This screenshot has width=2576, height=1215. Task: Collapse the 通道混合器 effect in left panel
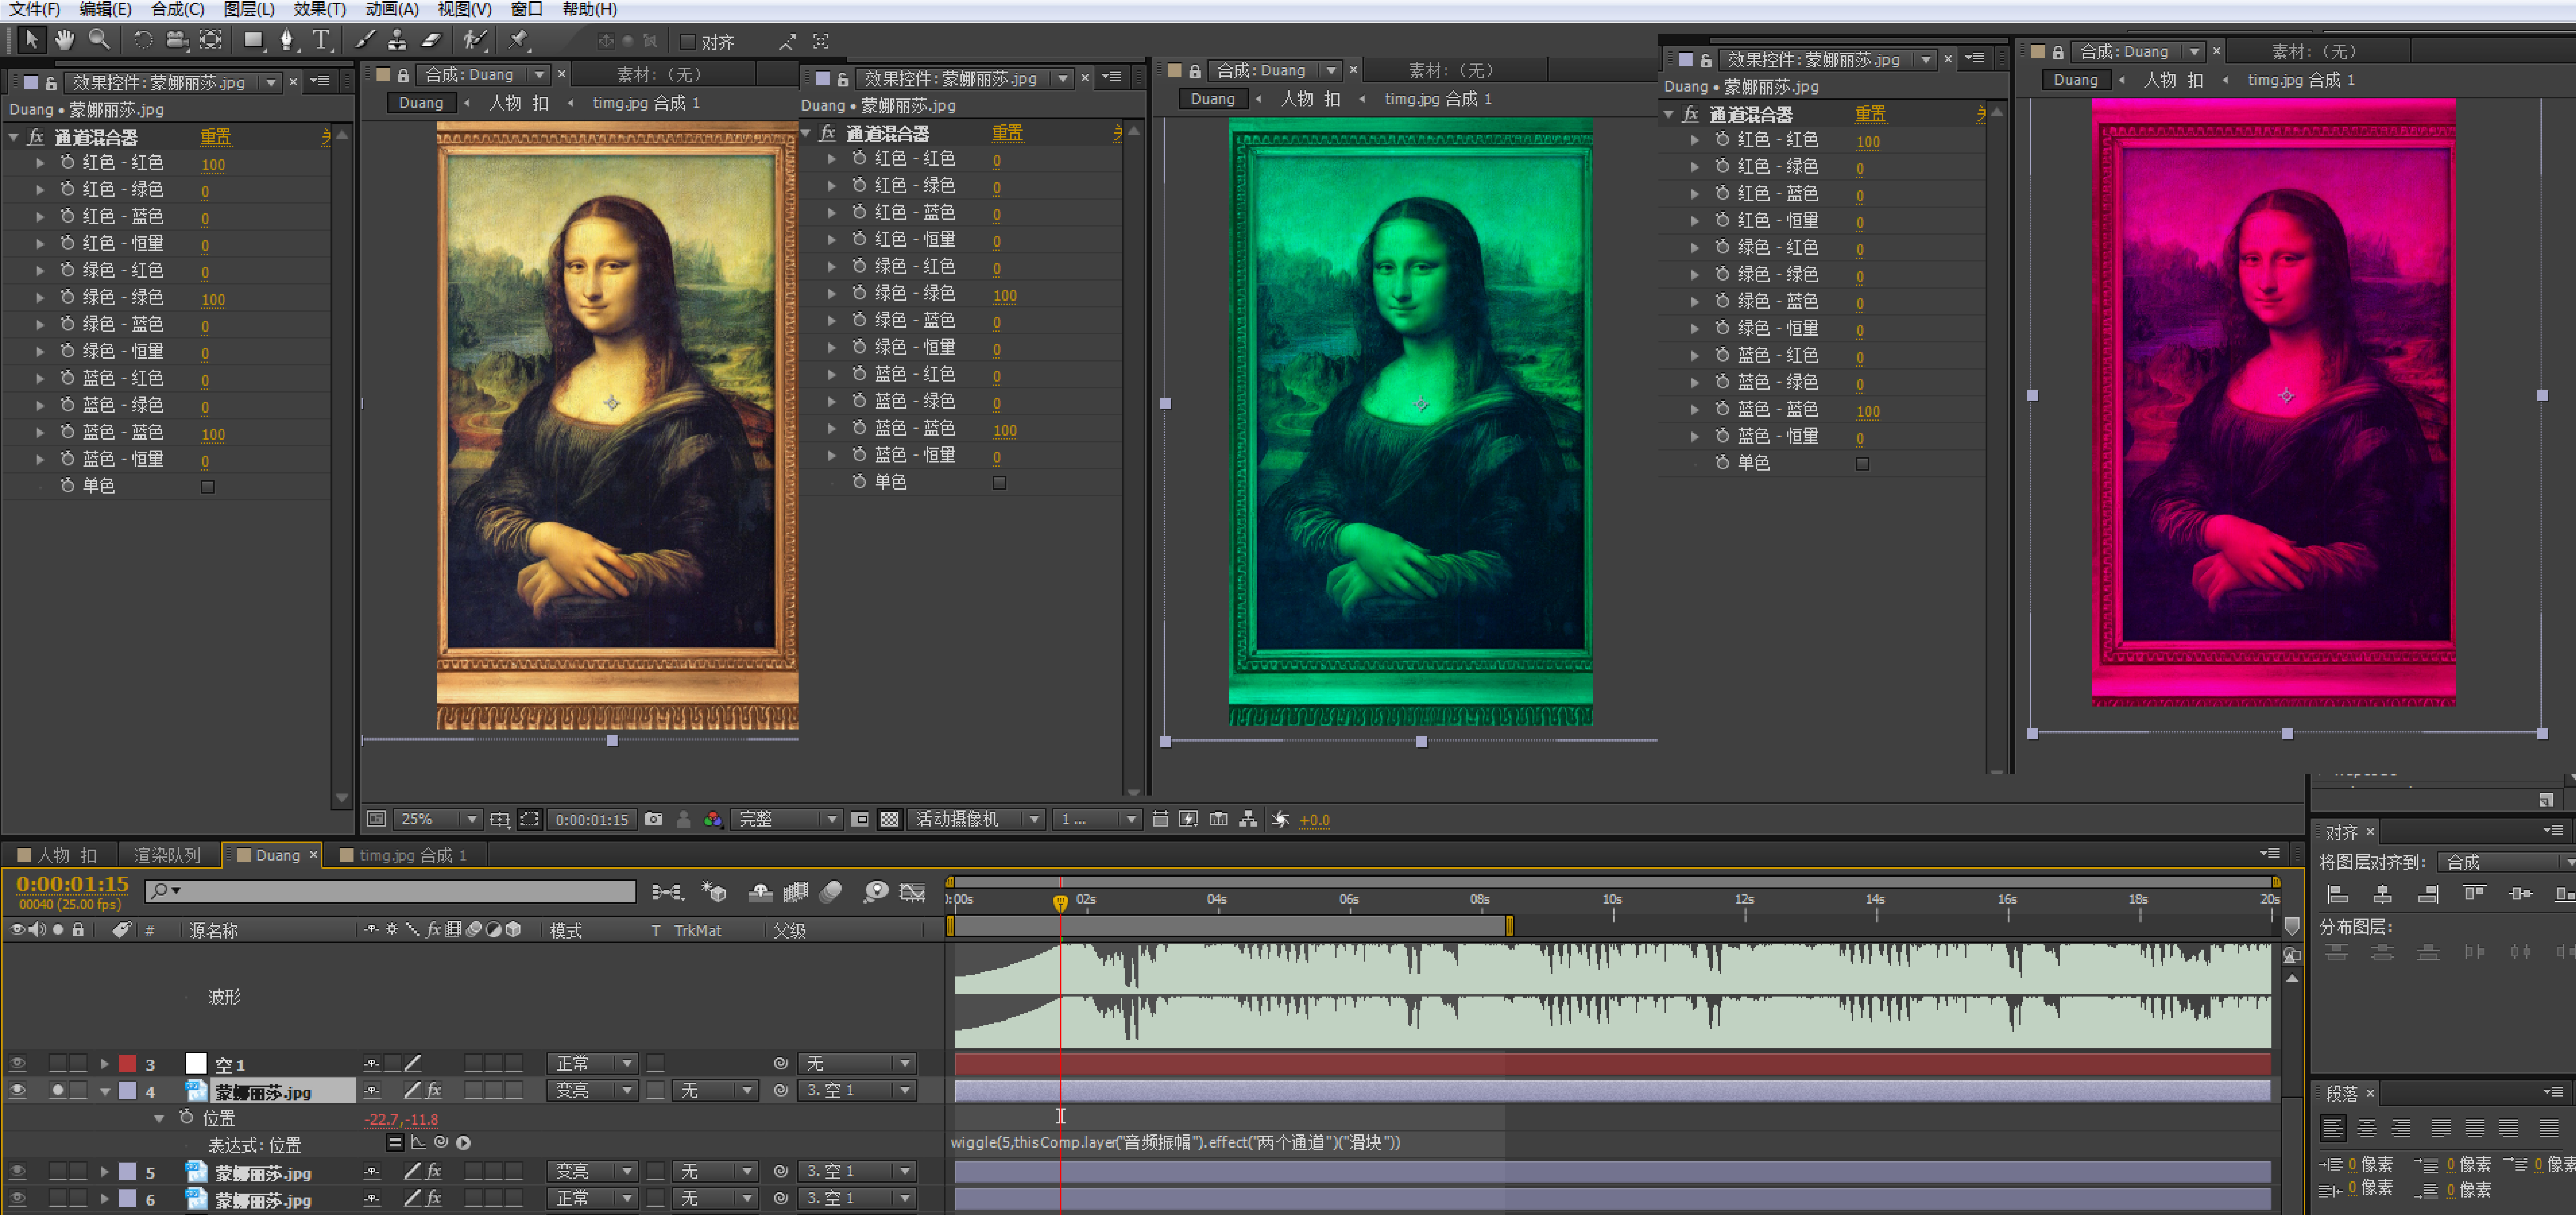point(14,137)
